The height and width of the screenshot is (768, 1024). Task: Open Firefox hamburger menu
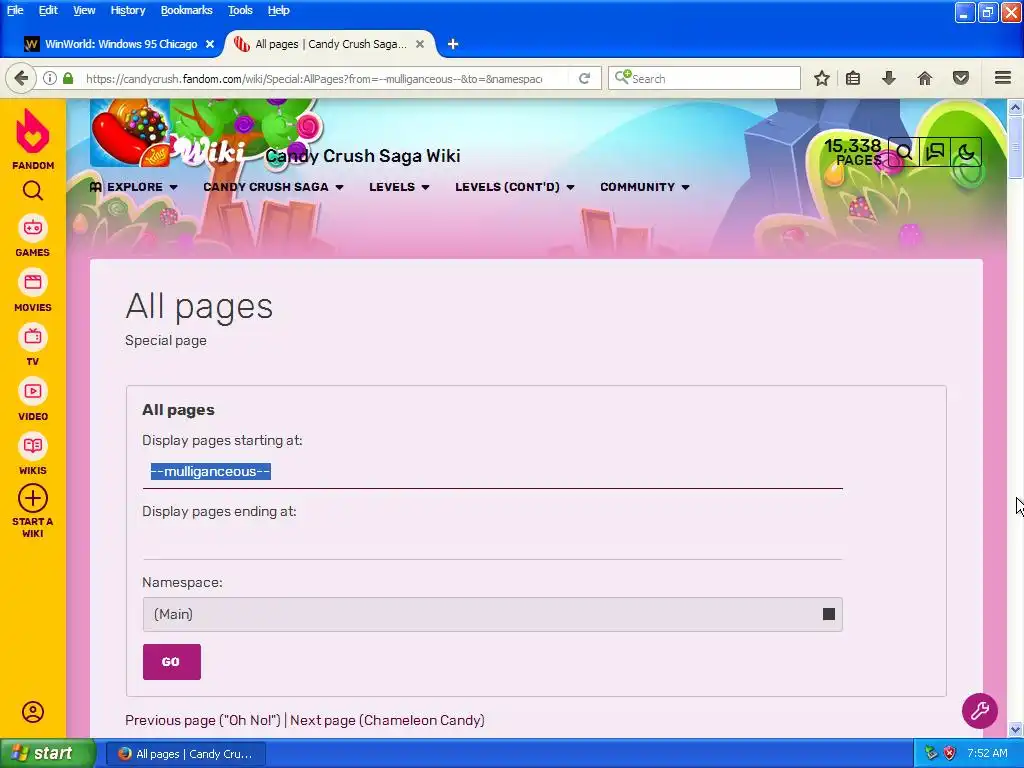(1003, 78)
